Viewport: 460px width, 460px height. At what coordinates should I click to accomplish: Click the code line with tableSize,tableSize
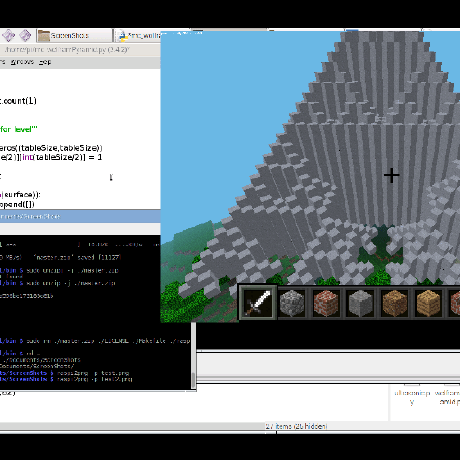51,148
